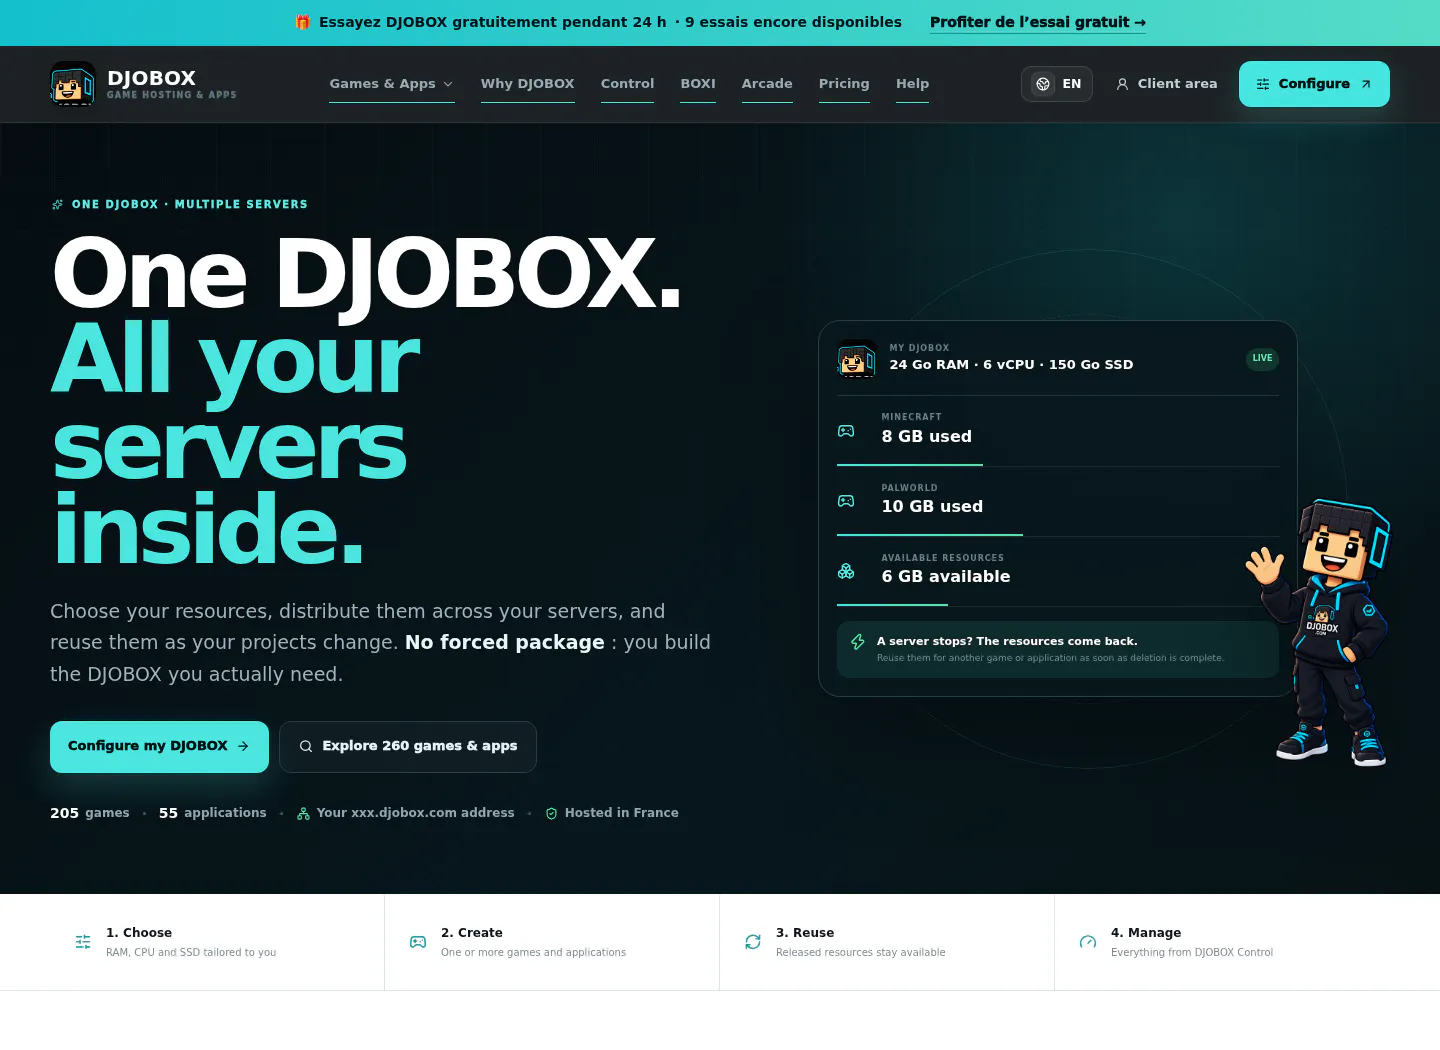1440x1050 pixels.
Task: Click the '2. Create' step heading
Action: [472, 933]
